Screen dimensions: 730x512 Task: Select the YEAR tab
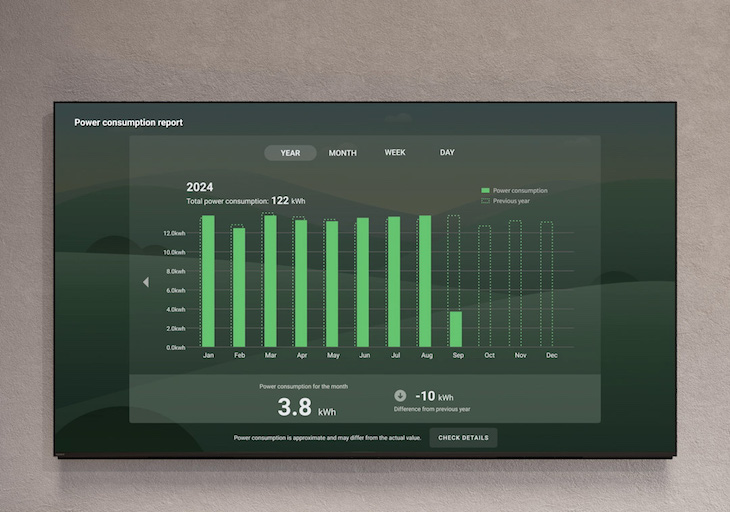point(290,153)
